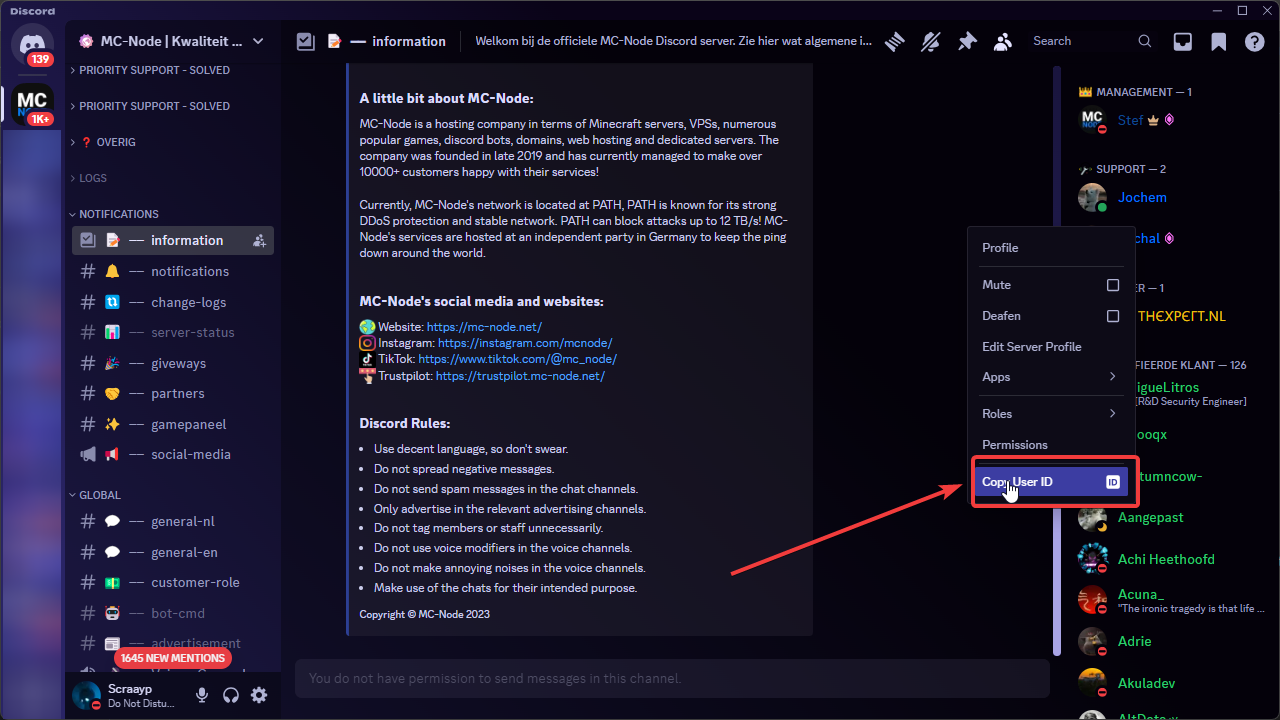
Task: Open the gamepaneel channel
Action: click(x=173, y=424)
